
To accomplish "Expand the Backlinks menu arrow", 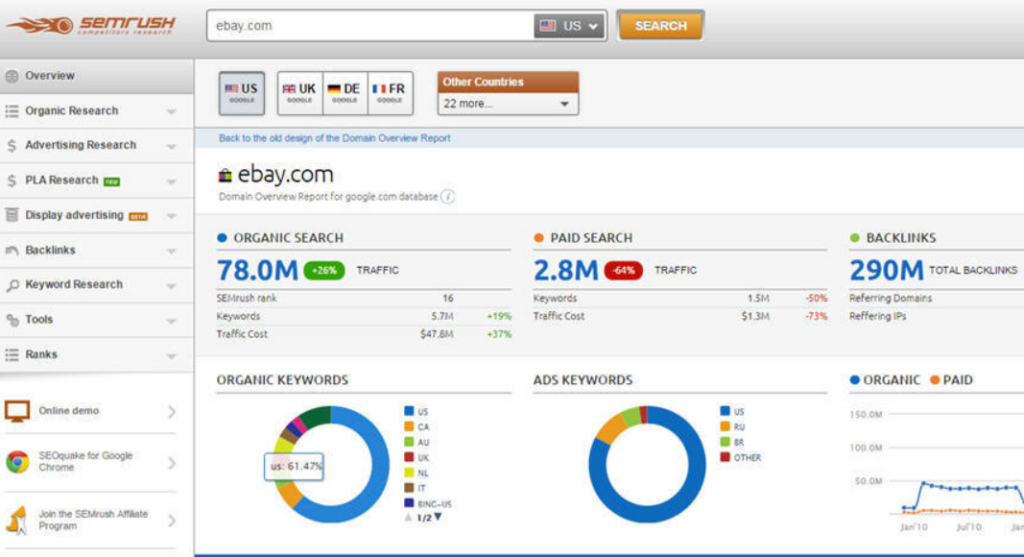I will click(x=171, y=251).
